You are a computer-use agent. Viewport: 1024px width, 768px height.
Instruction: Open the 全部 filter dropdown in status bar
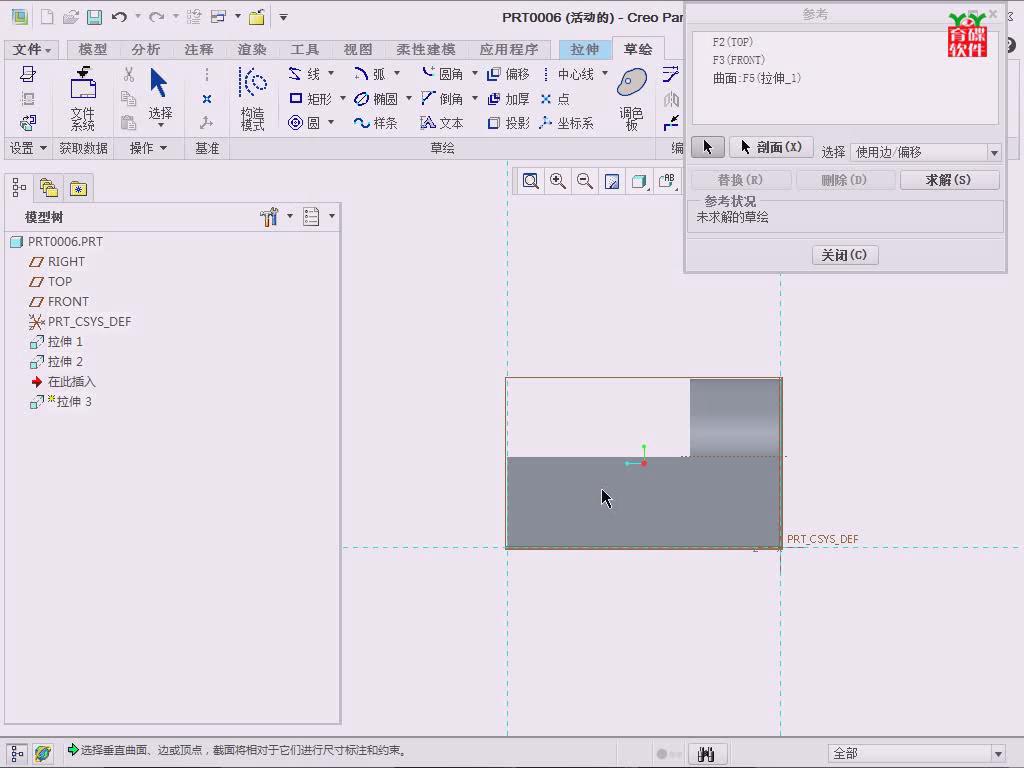(x=917, y=753)
